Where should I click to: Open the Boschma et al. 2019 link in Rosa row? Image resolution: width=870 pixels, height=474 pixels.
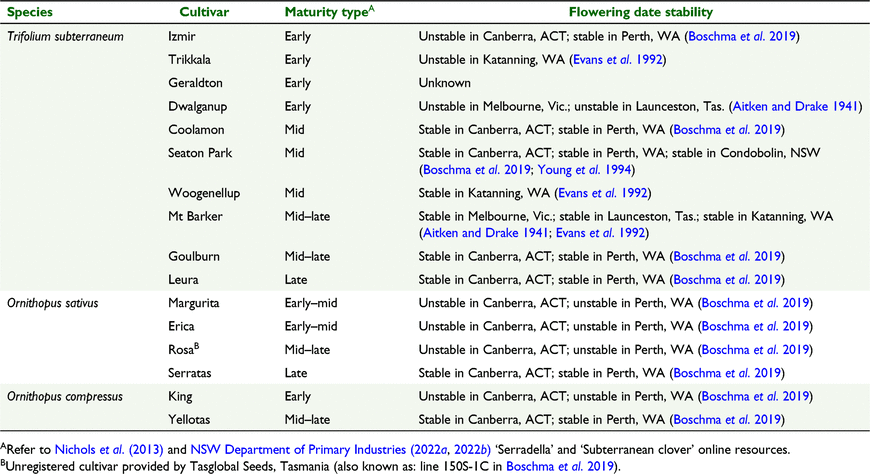coord(755,350)
